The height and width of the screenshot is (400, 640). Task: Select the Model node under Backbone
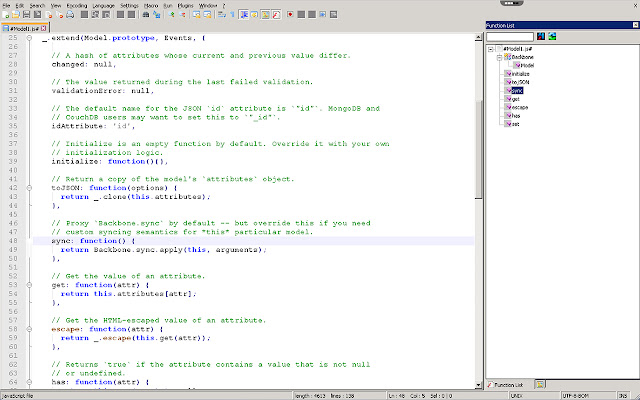pos(527,65)
